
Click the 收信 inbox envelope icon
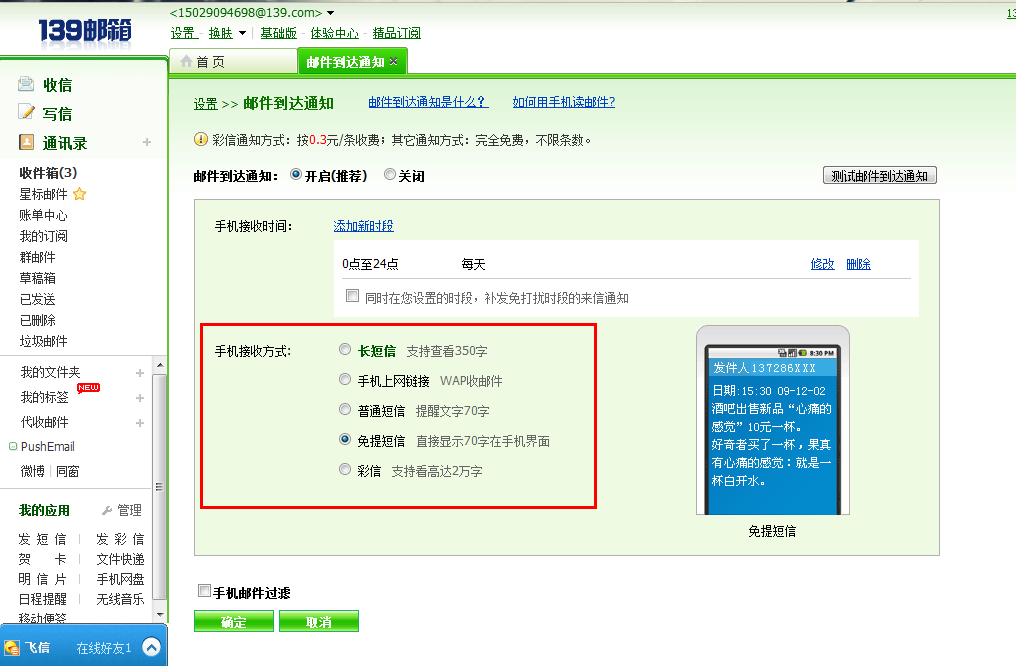(26, 84)
